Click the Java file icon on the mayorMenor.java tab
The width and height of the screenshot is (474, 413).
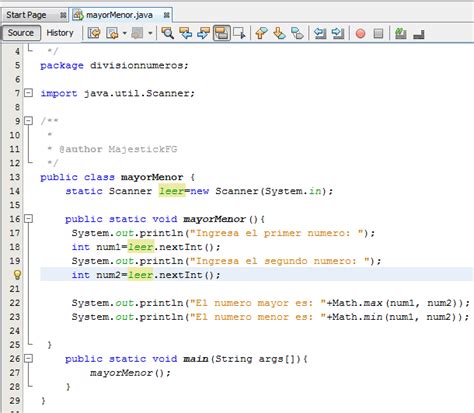pyautogui.click(x=78, y=15)
